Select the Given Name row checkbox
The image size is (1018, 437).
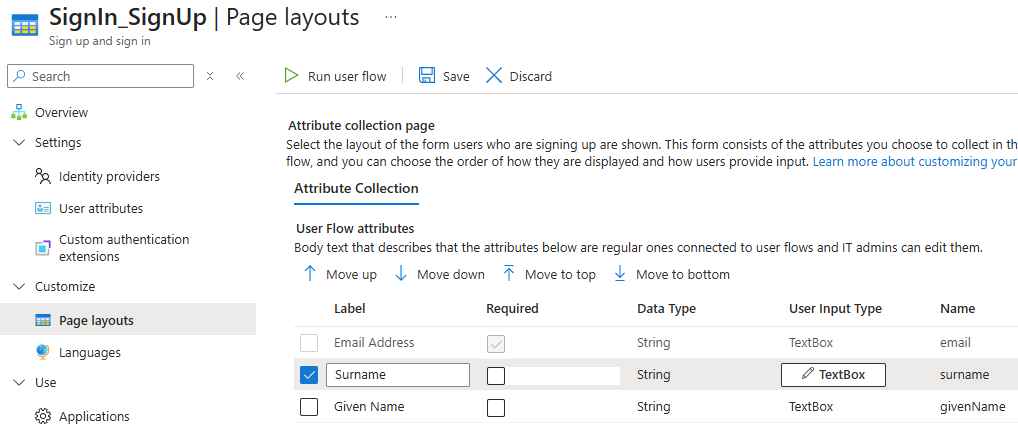coord(309,407)
